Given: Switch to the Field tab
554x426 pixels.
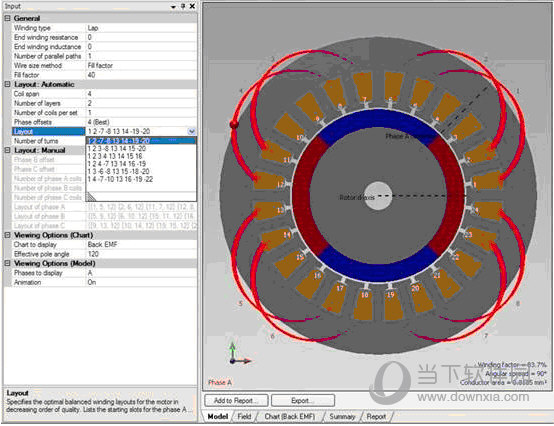Looking at the screenshot, I should (x=244, y=416).
